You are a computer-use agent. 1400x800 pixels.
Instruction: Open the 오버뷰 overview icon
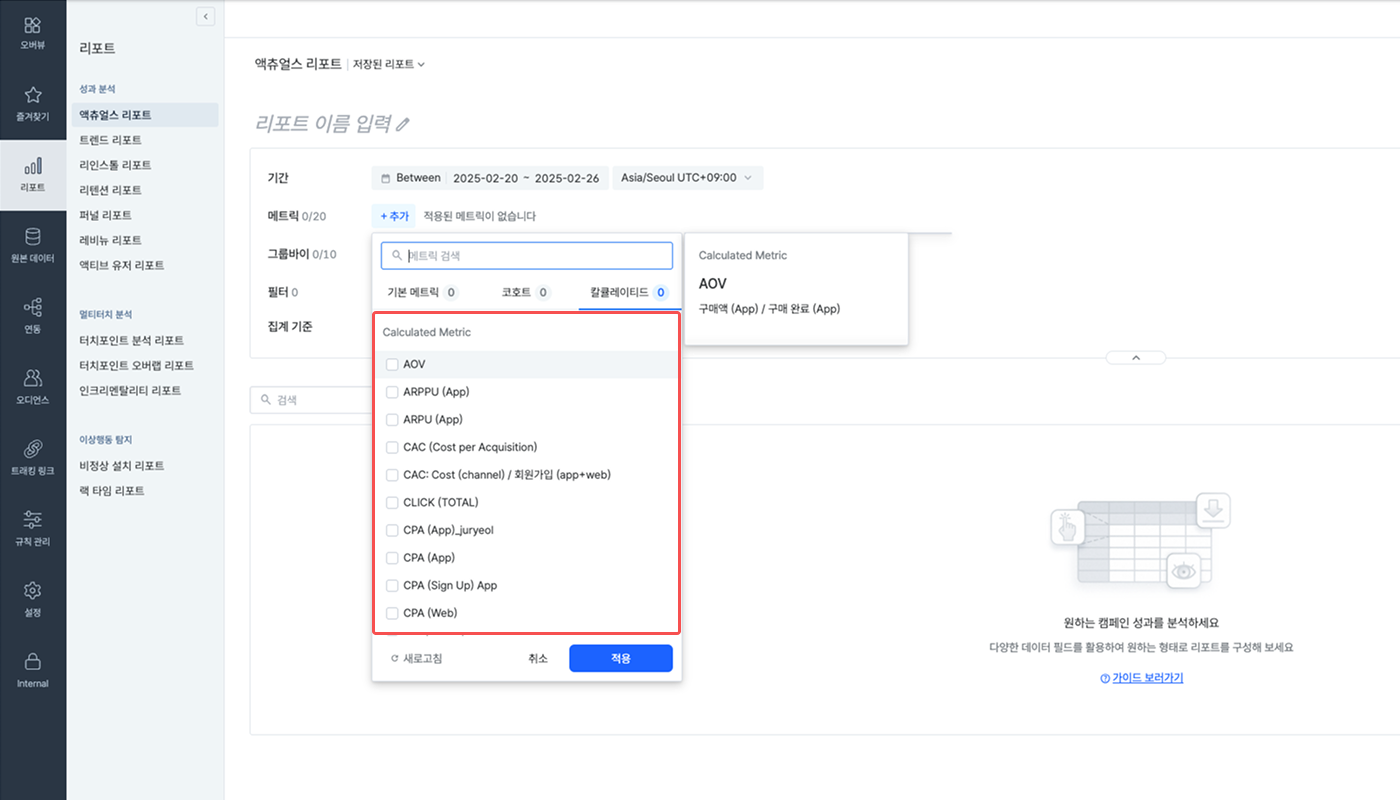(x=33, y=25)
